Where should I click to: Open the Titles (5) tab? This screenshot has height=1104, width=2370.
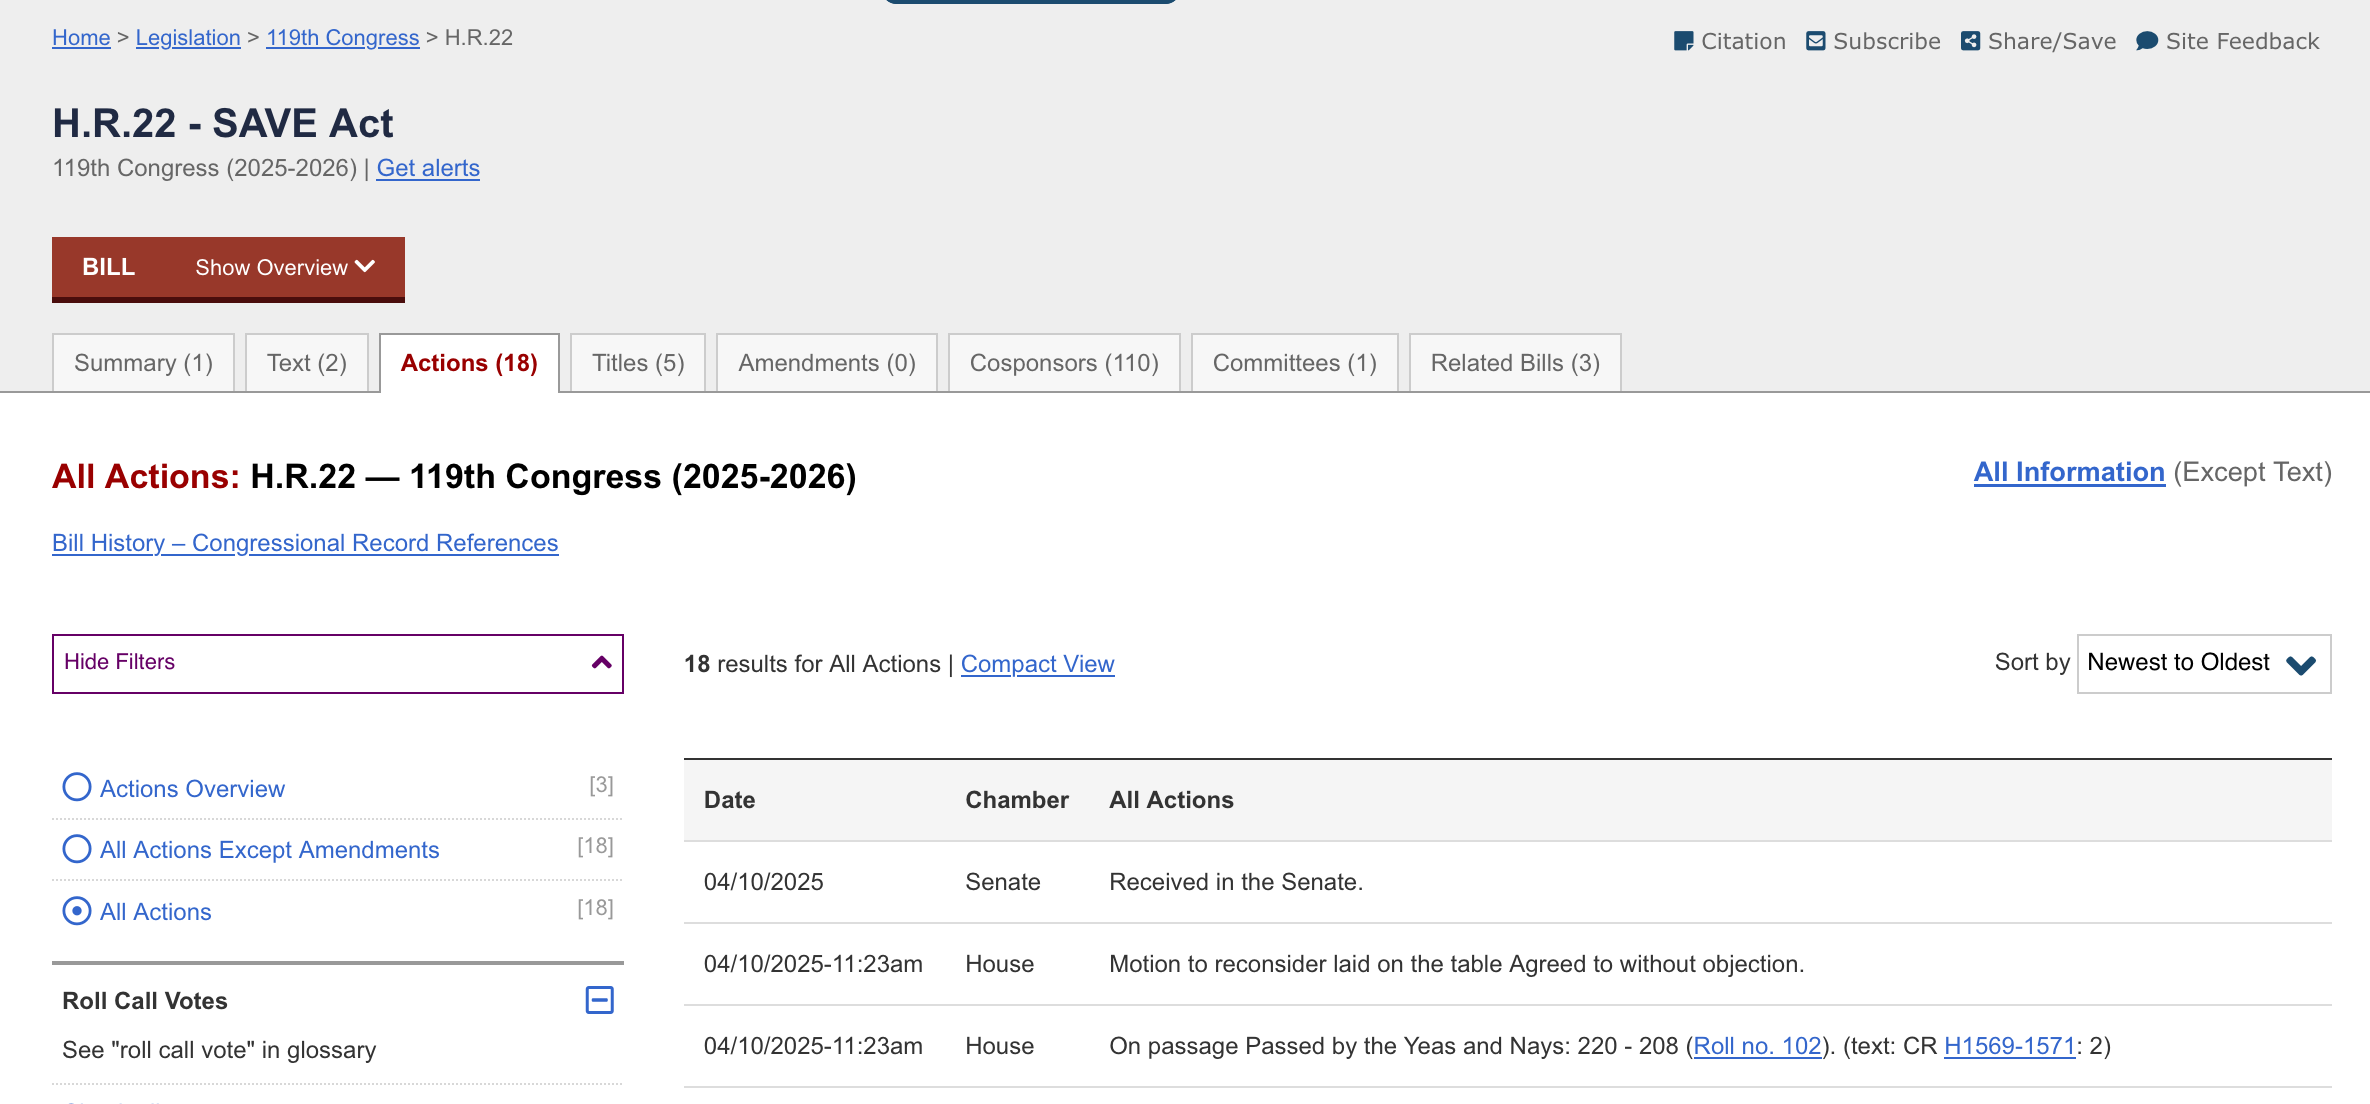(x=638, y=363)
